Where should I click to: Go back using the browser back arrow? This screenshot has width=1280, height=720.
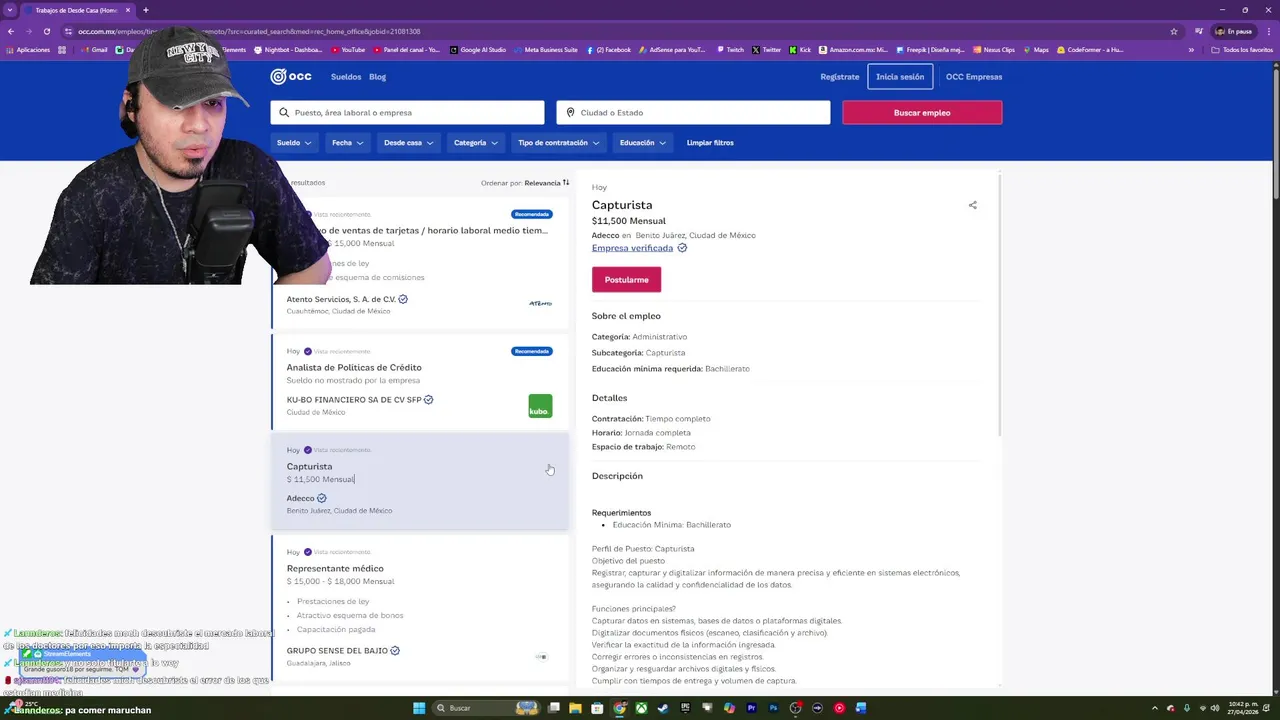click(11, 31)
